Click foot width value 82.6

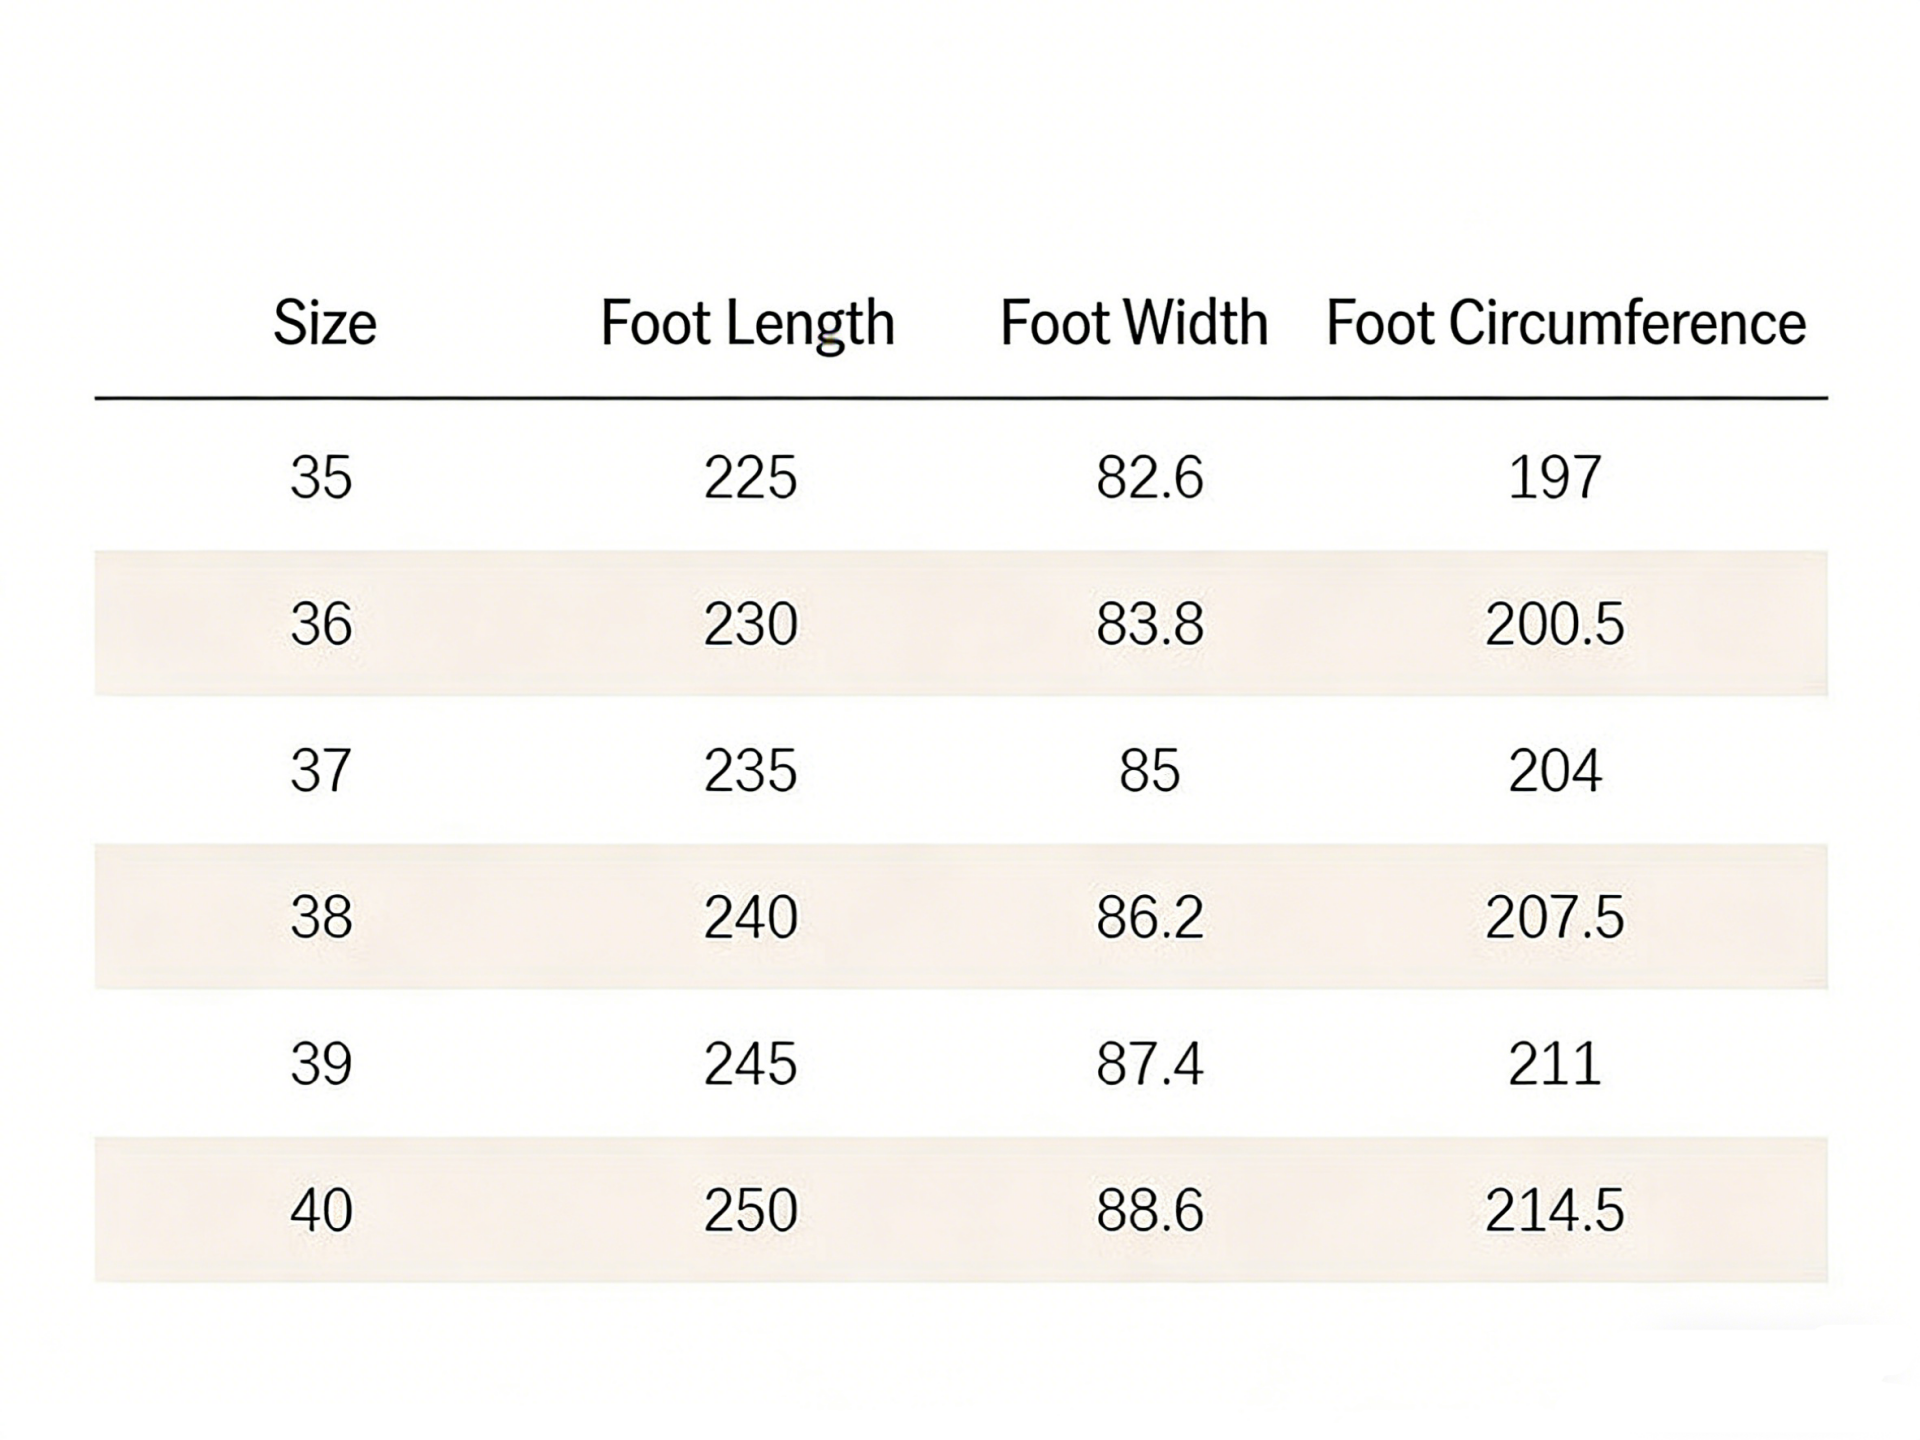1150,477
